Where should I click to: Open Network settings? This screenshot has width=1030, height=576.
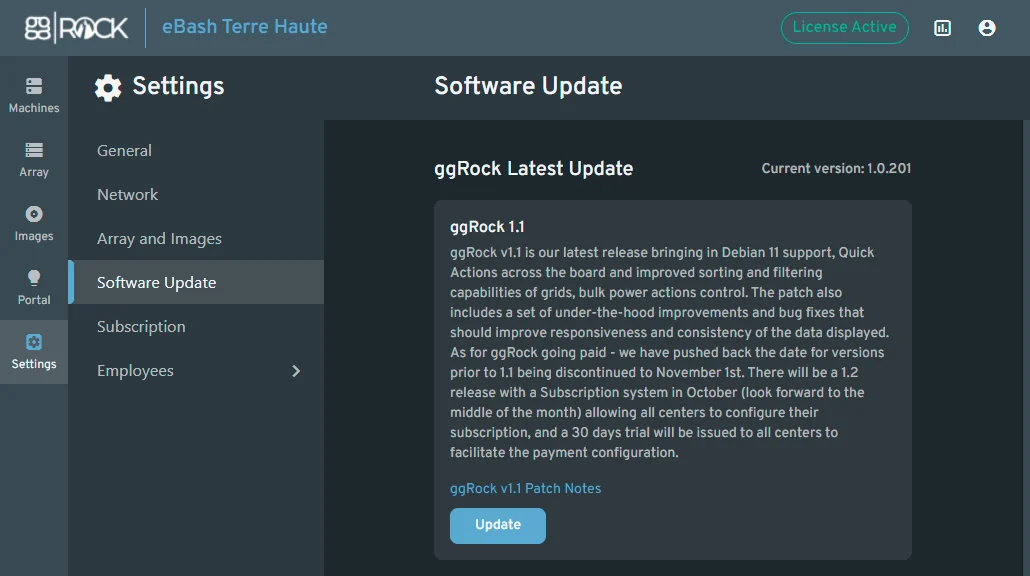coord(196,194)
